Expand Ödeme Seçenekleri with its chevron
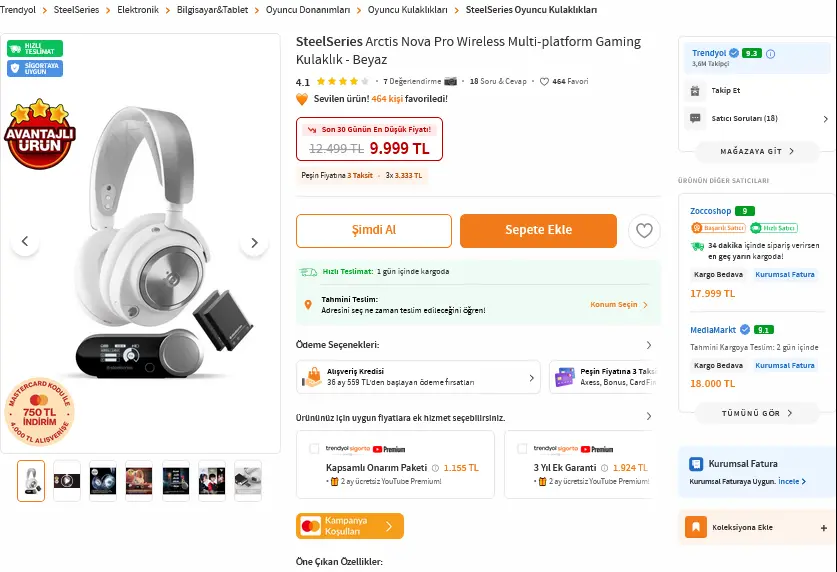The image size is (837, 572). click(x=649, y=345)
